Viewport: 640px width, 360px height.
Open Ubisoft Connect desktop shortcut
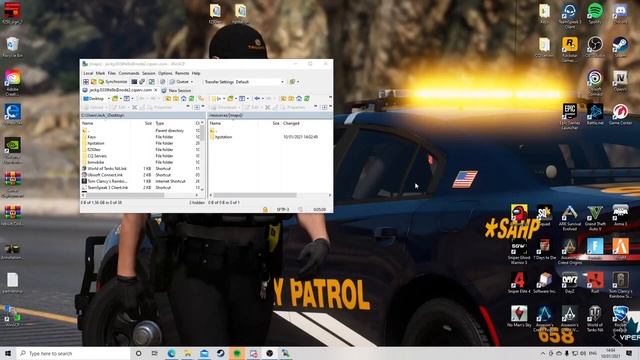(x=595, y=82)
